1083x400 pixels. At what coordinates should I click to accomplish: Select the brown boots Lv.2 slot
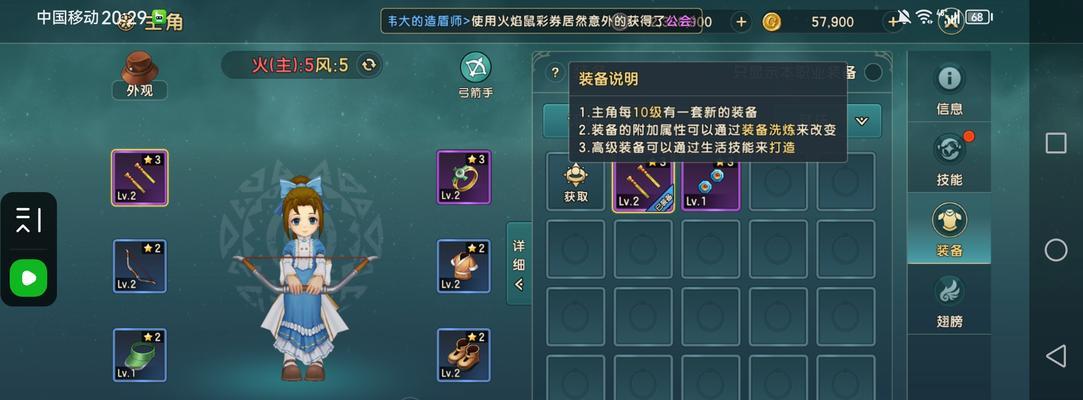coord(463,355)
